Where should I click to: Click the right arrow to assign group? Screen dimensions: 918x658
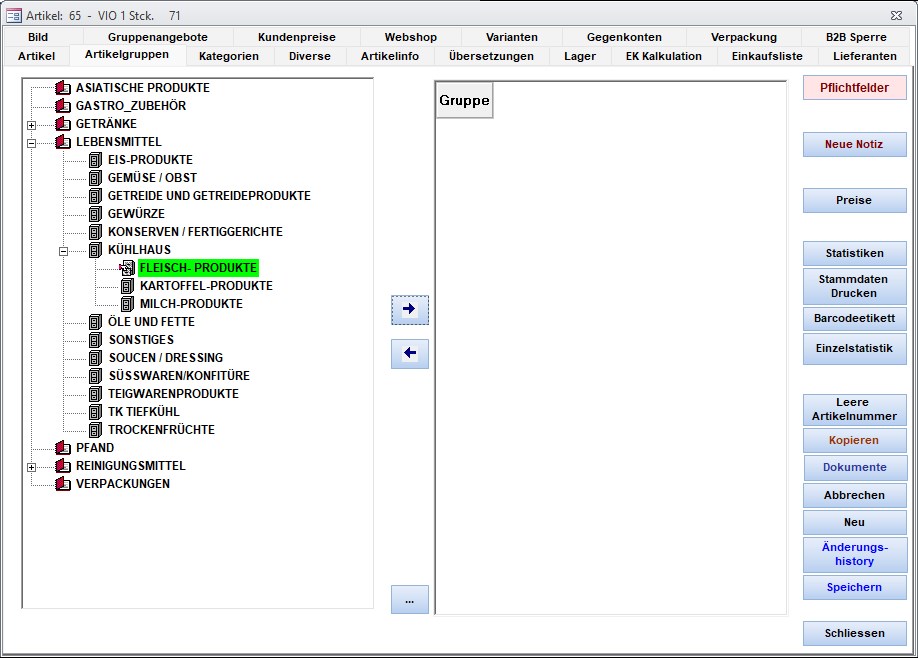(x=409, y=310)
